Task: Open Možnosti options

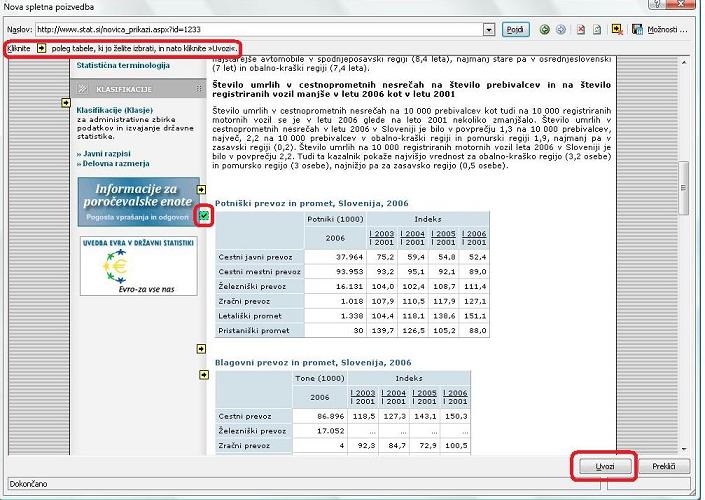Action: tap(668, 30)
